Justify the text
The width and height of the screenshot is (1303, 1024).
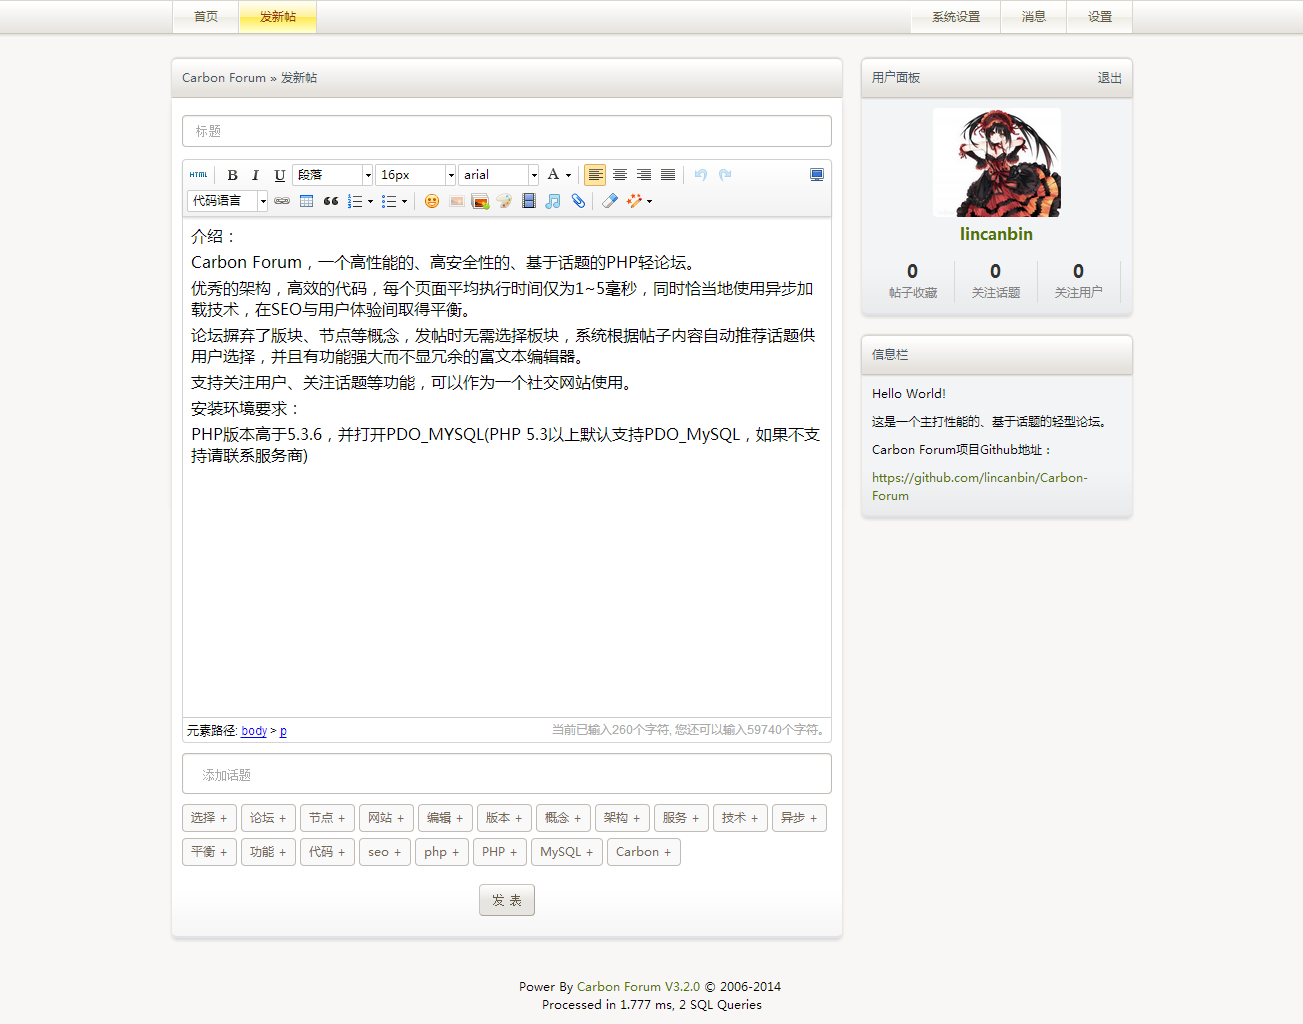(x=668, y=175)
